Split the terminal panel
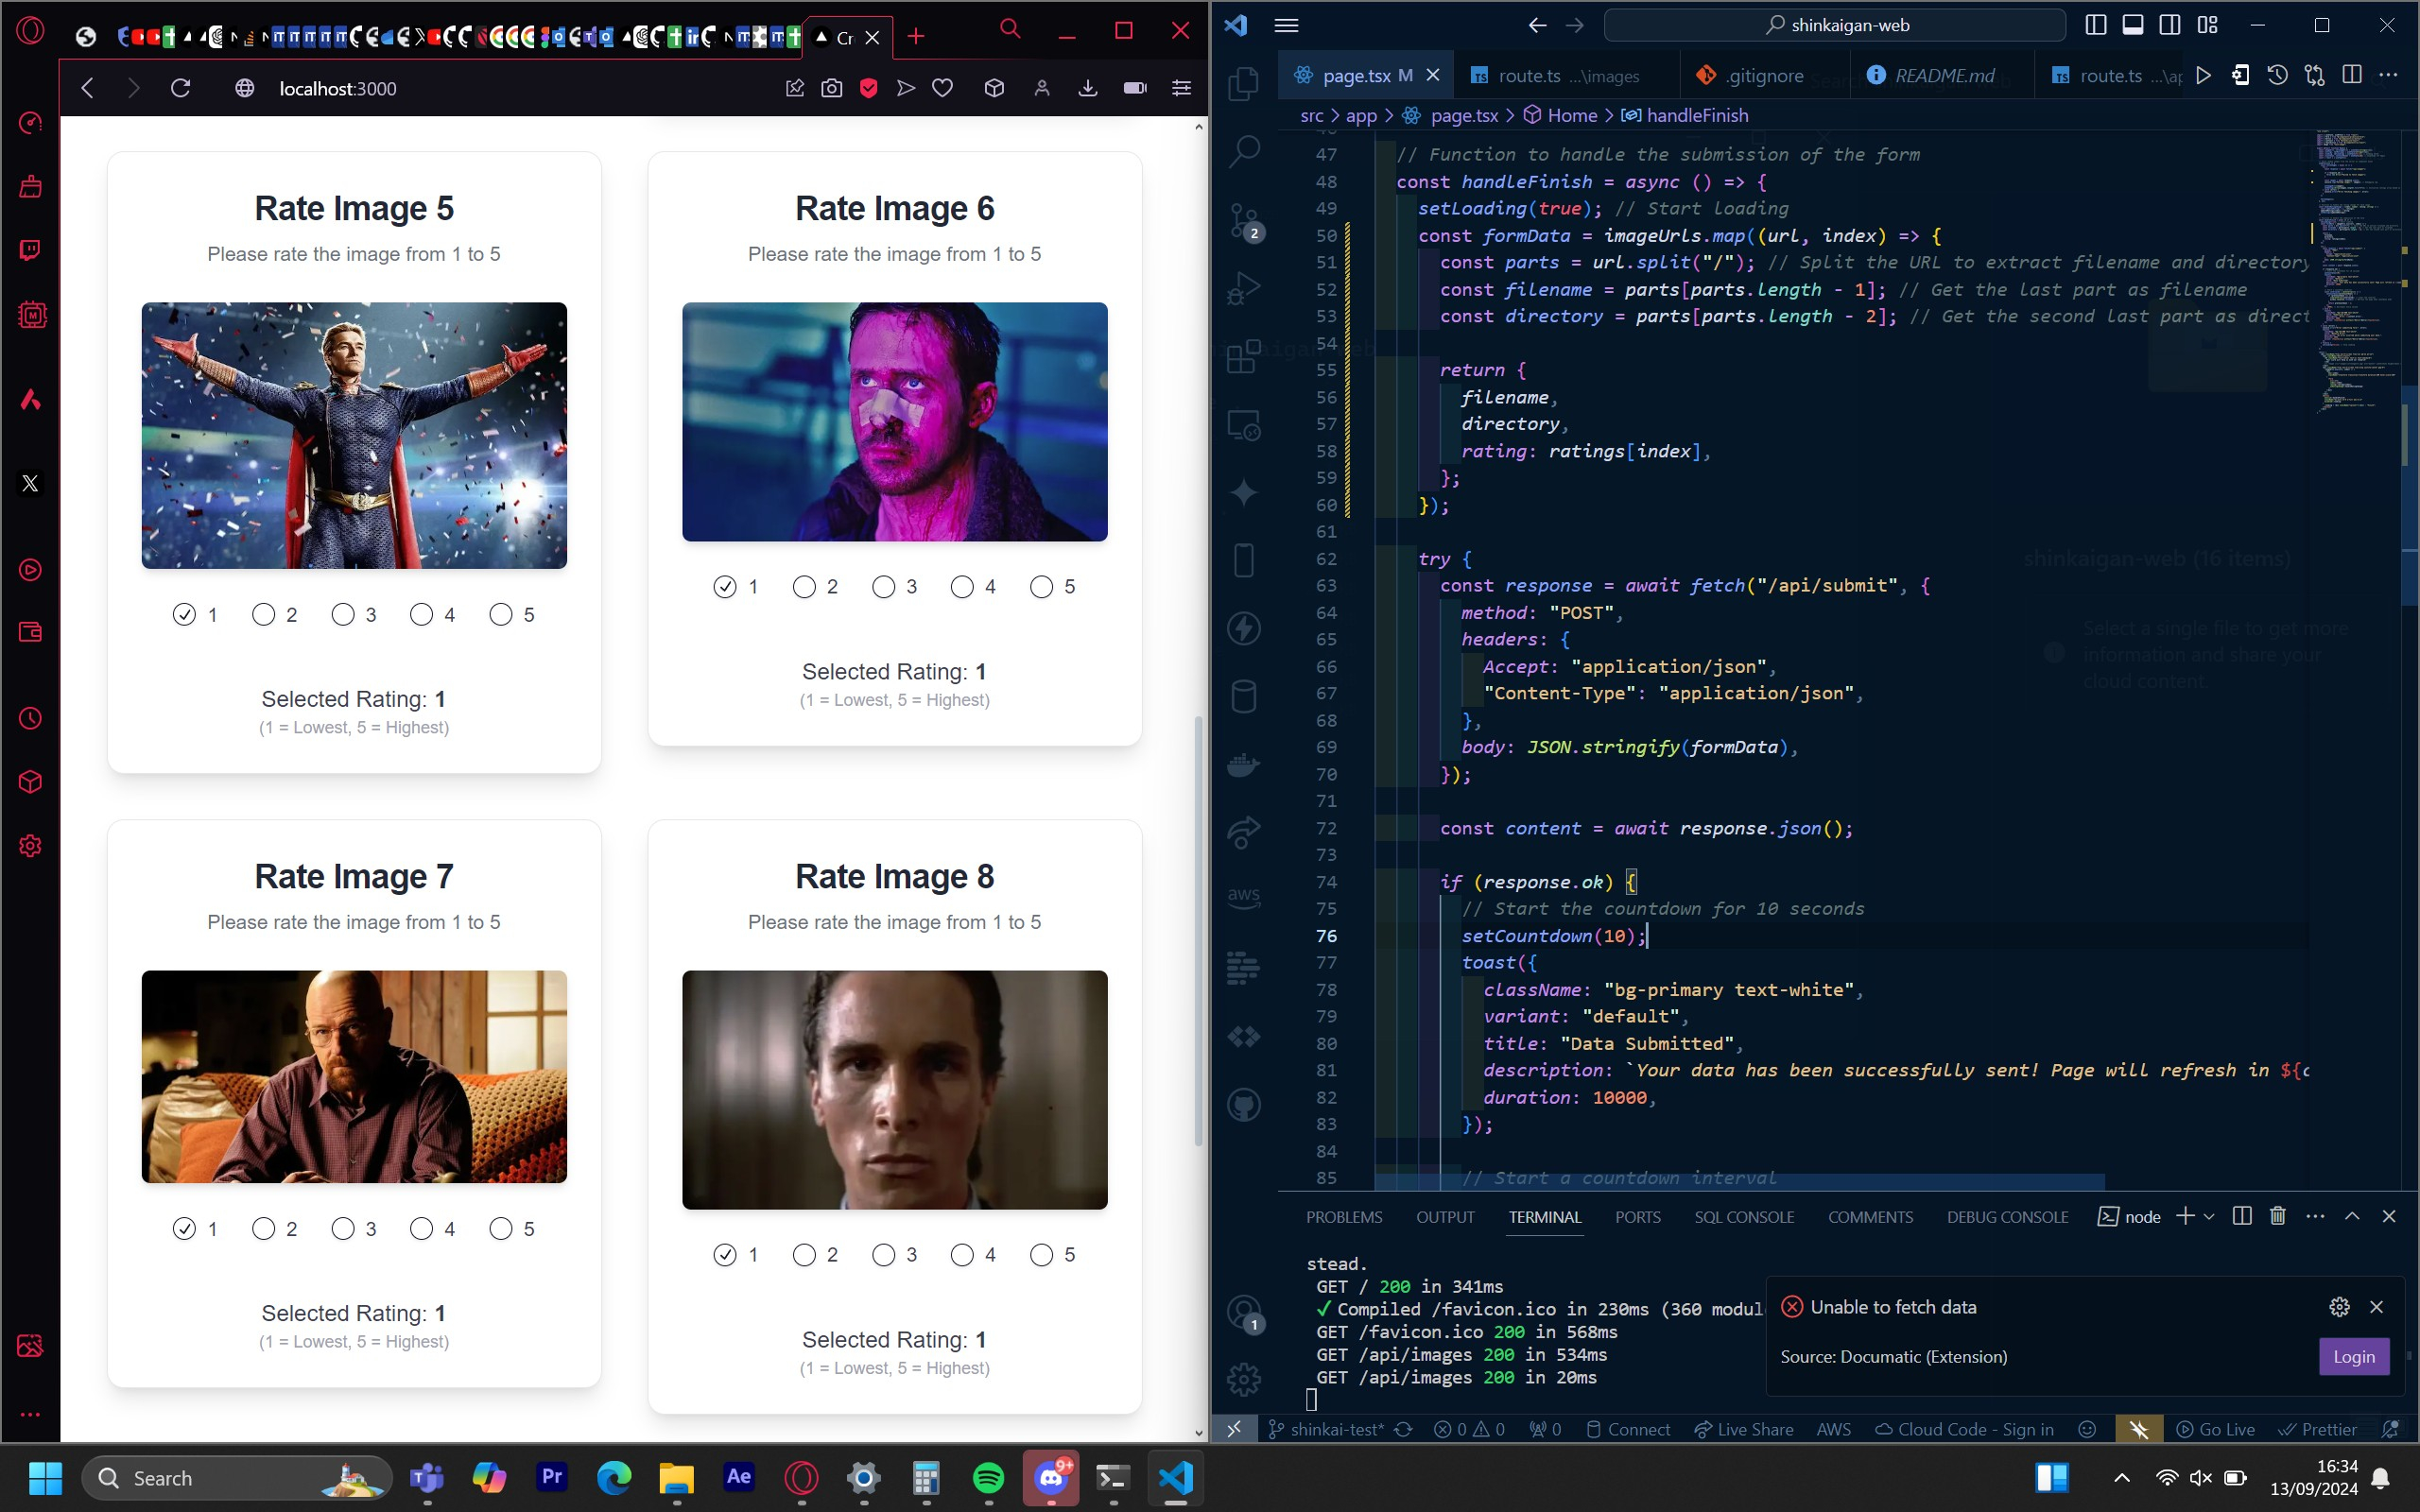 click(2241, 1216)
